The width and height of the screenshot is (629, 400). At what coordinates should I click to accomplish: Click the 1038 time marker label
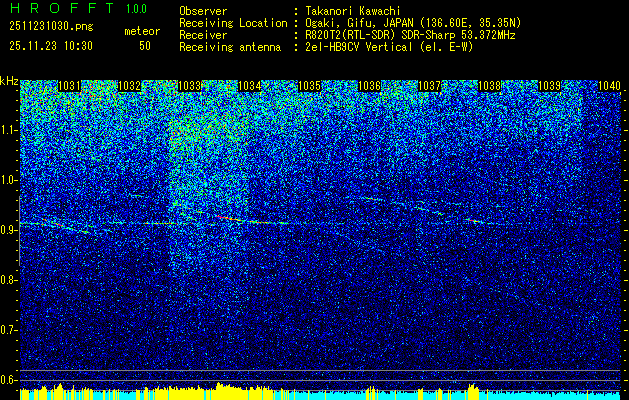coord(490,86)
